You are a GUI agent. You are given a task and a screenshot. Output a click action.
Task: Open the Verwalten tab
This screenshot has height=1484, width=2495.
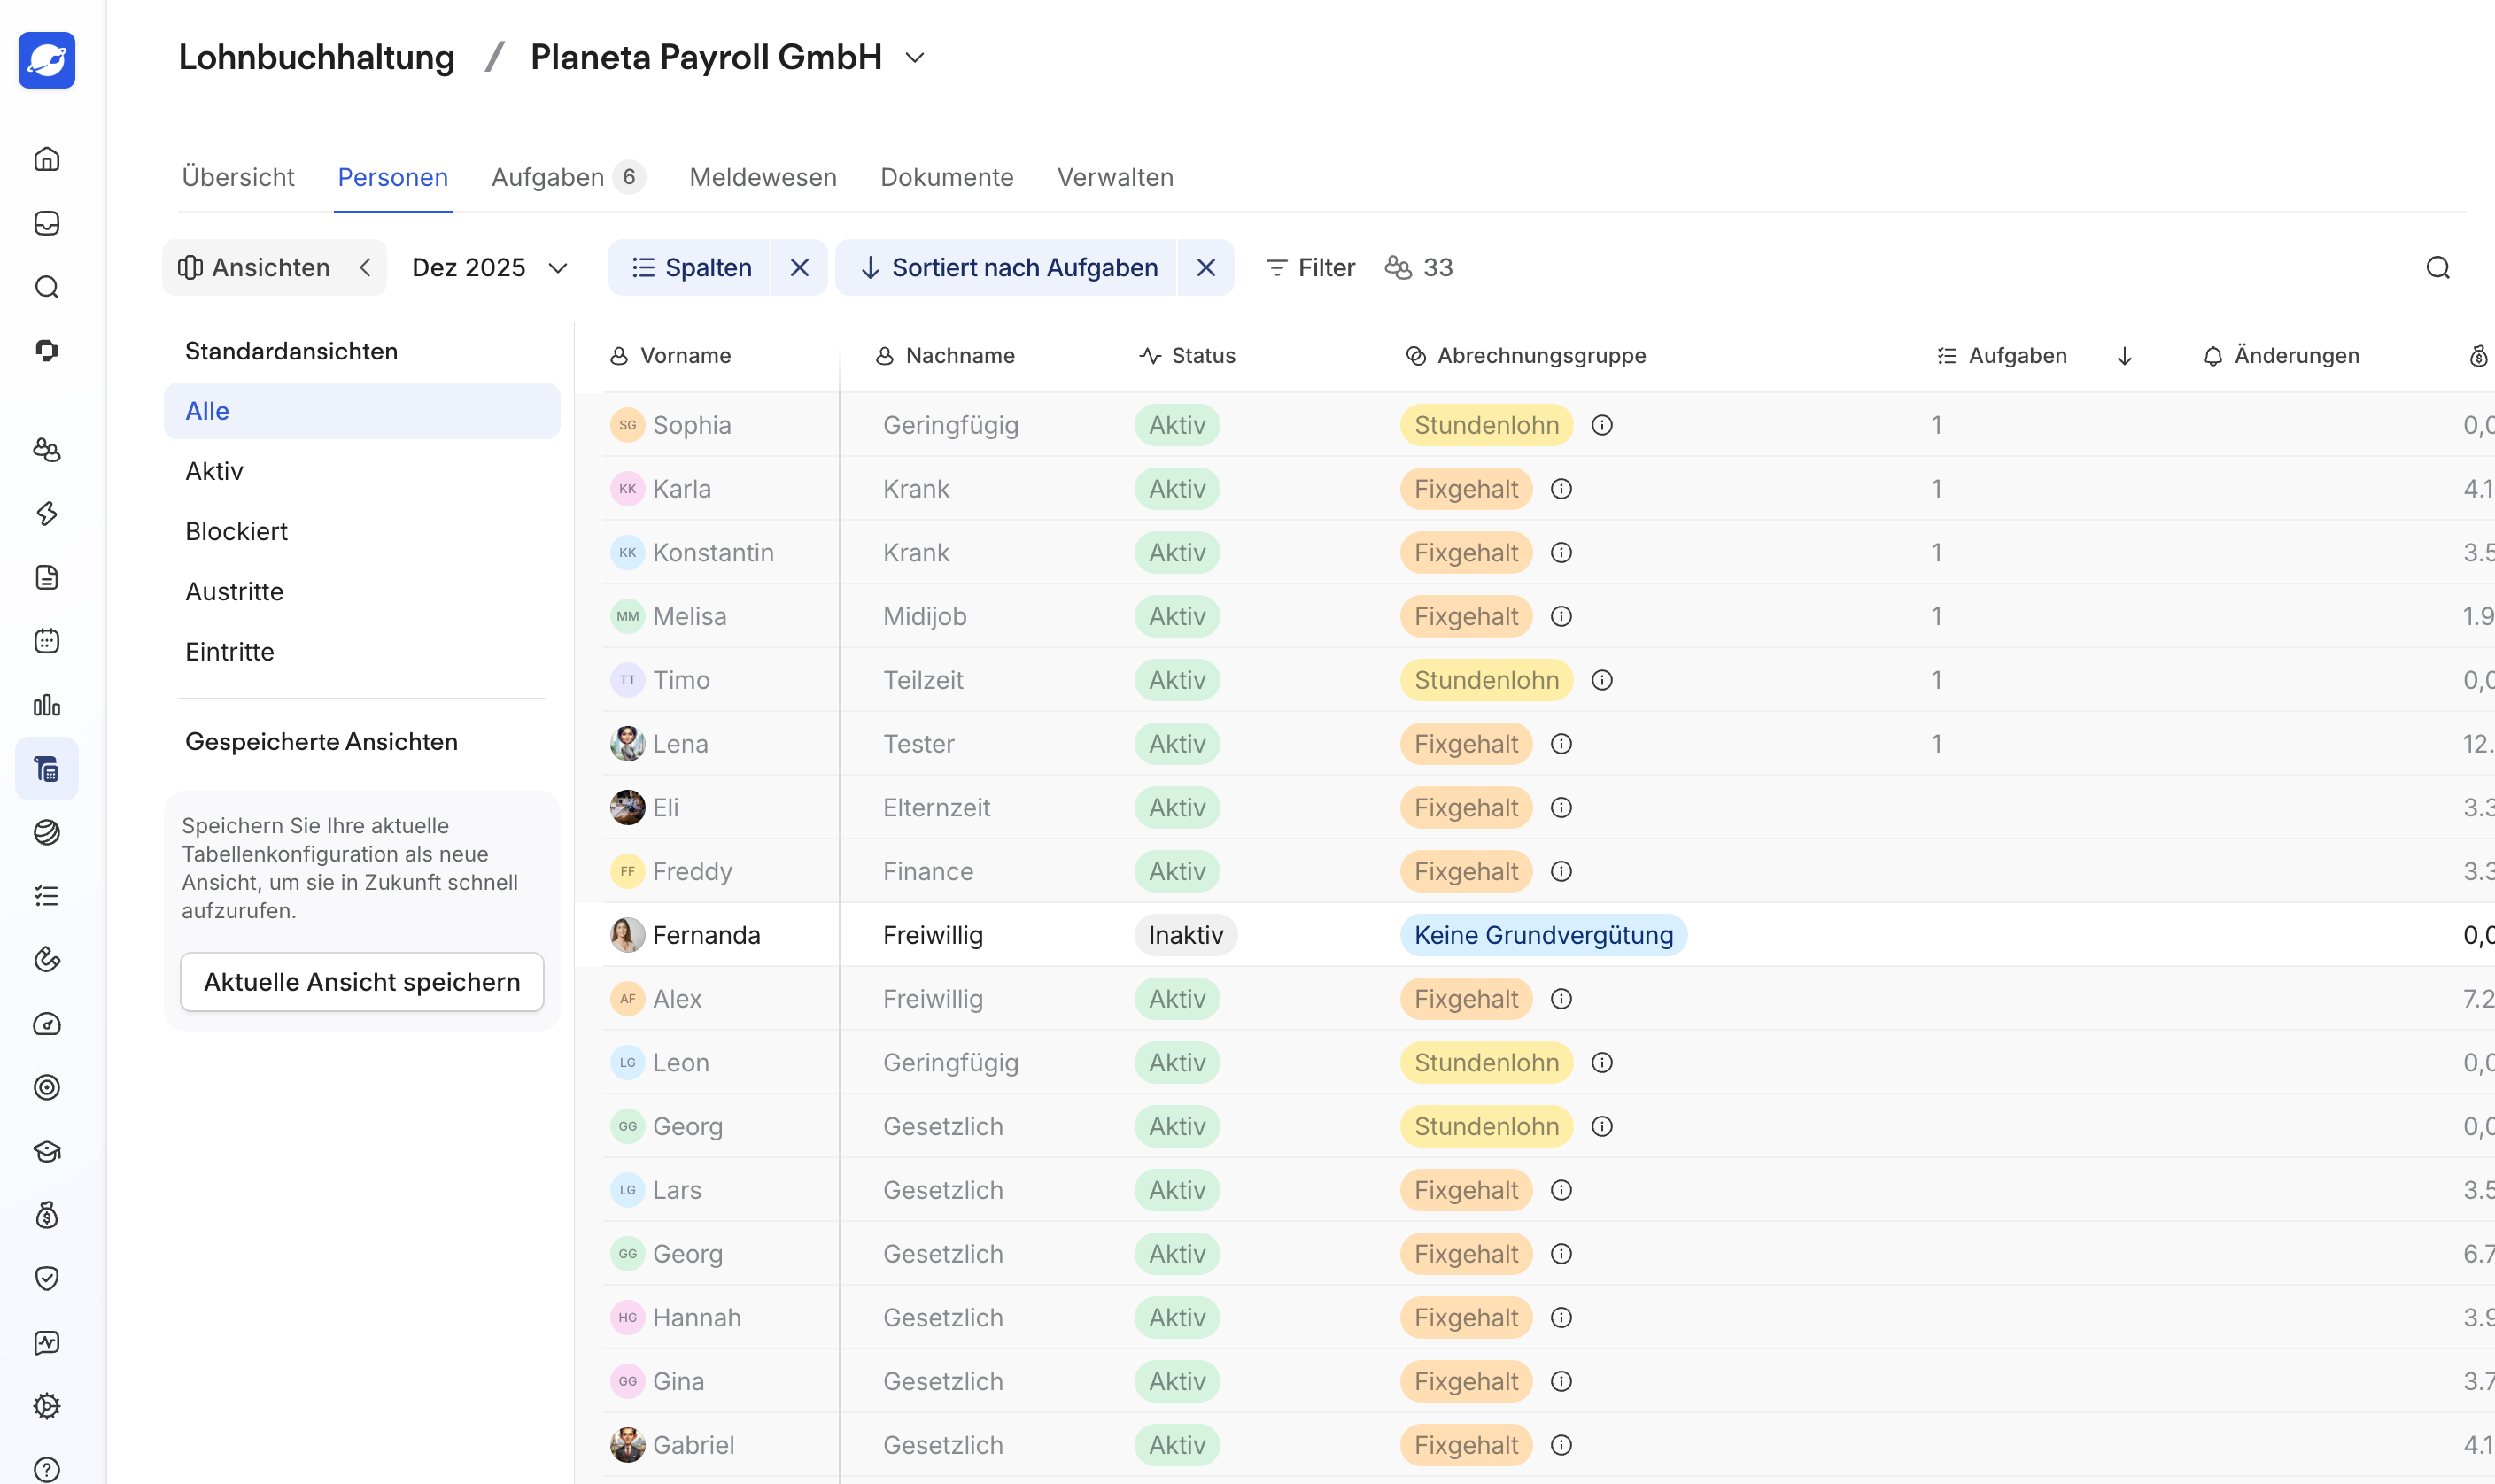pos(1115,177)
